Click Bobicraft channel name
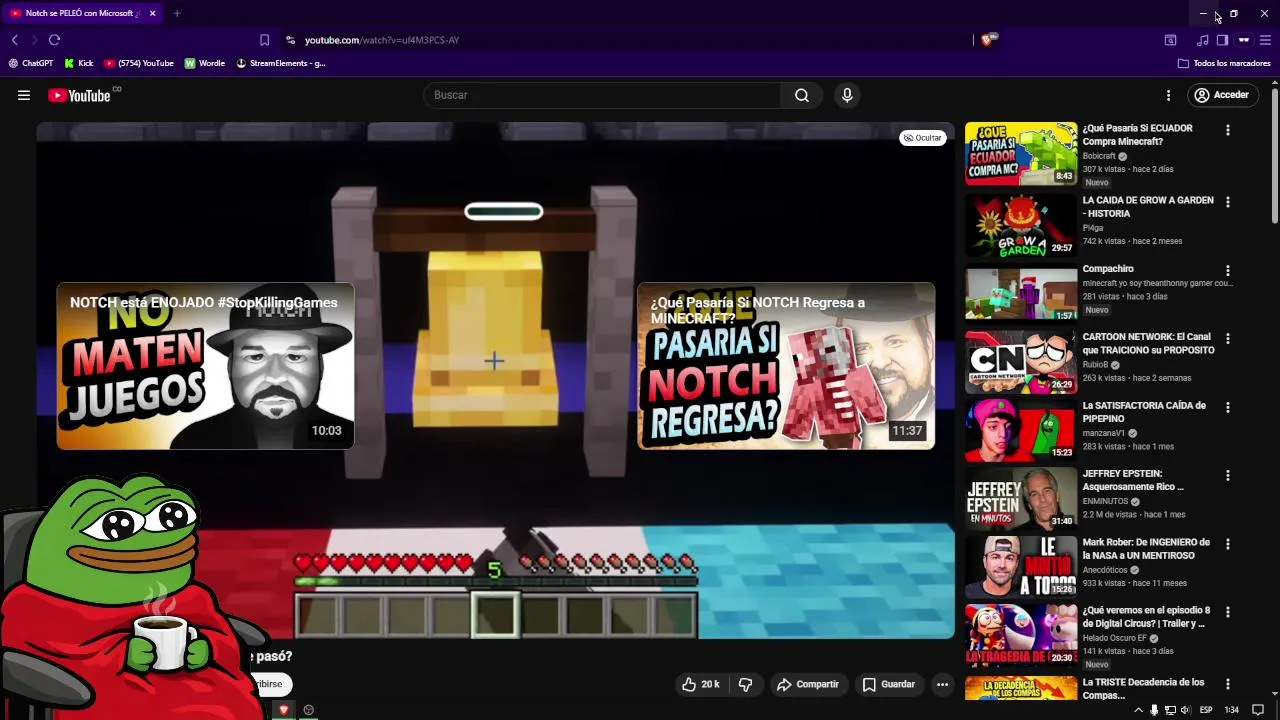 (1099, 156)
